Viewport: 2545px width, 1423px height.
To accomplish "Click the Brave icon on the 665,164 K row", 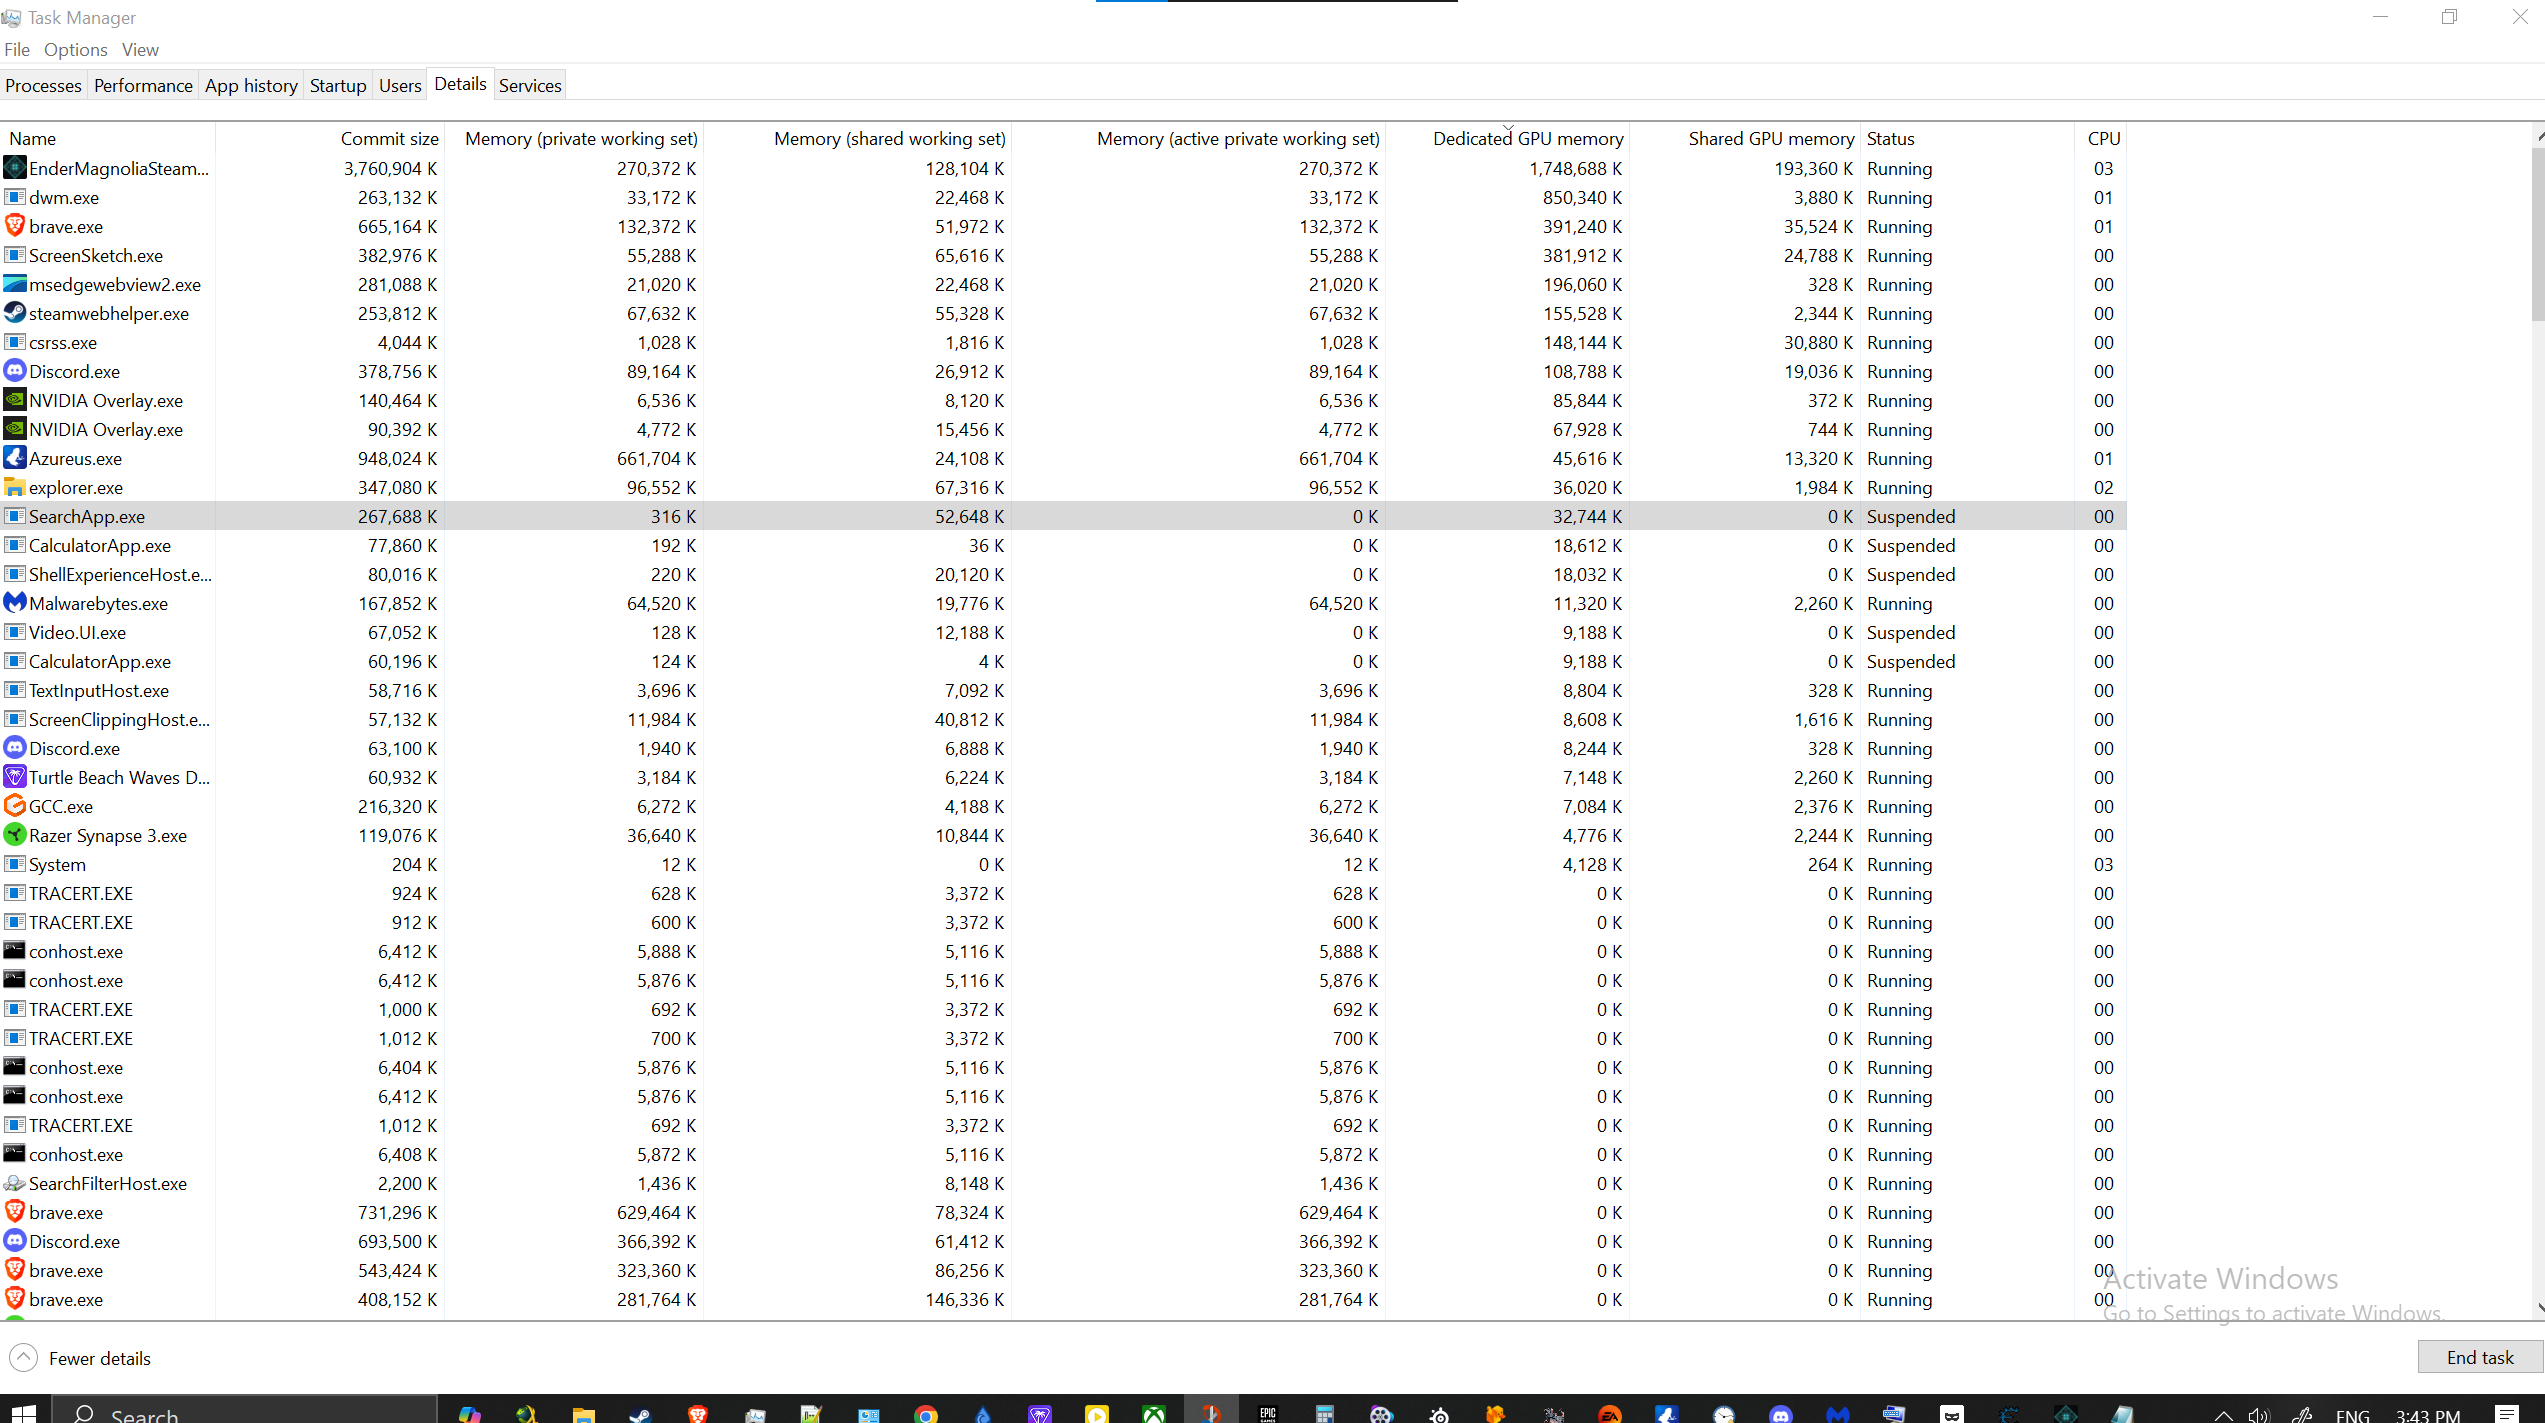I will coord(15,226).
